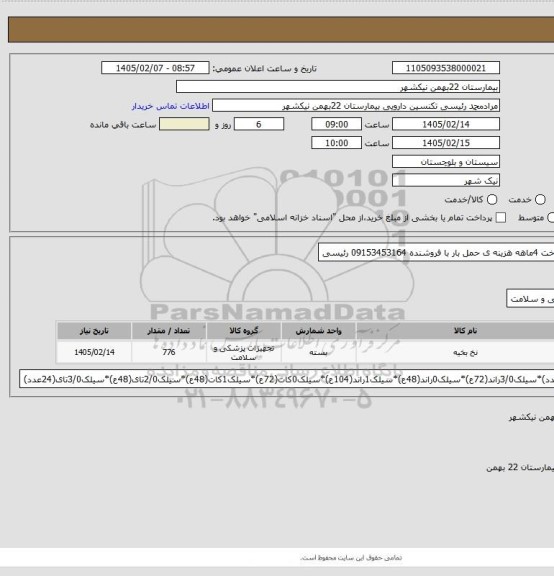Click the text بیمارستان 22 بهمن near bottom
The width and height of the screenshot is (554, 576).
[x=520, y=467]
